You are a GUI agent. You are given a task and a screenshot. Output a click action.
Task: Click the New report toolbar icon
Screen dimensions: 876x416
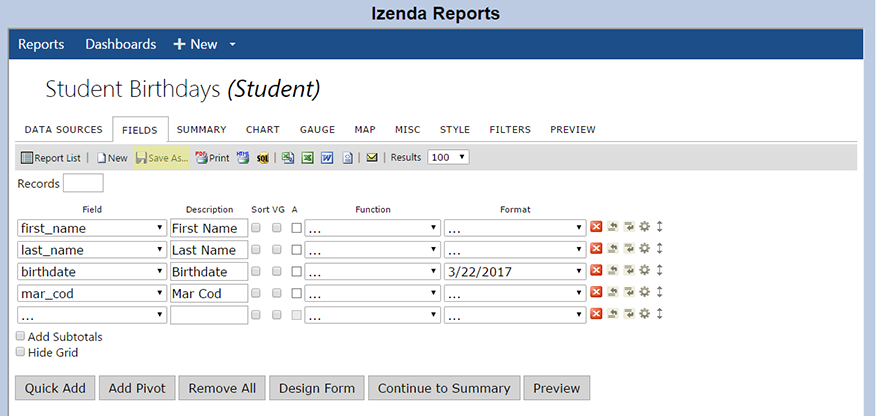(112, 158)
